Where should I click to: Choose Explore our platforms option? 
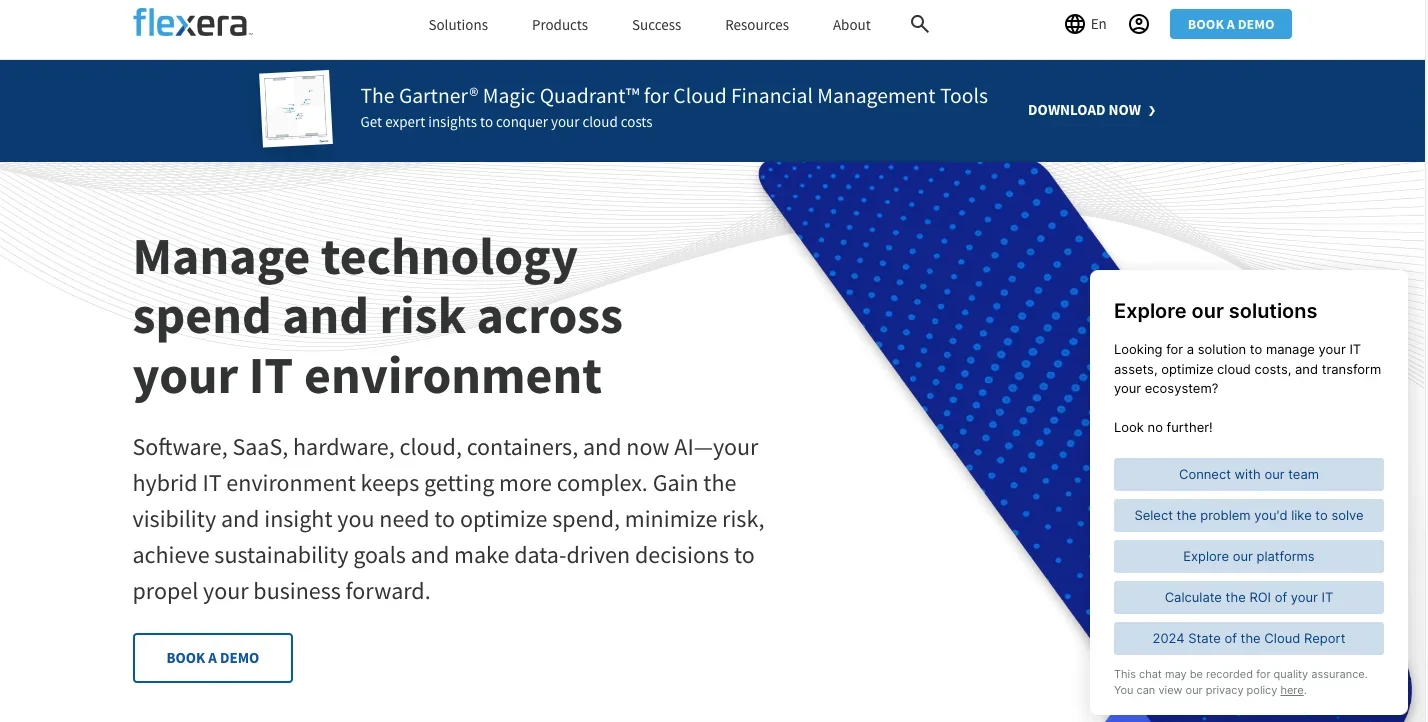1248,557
